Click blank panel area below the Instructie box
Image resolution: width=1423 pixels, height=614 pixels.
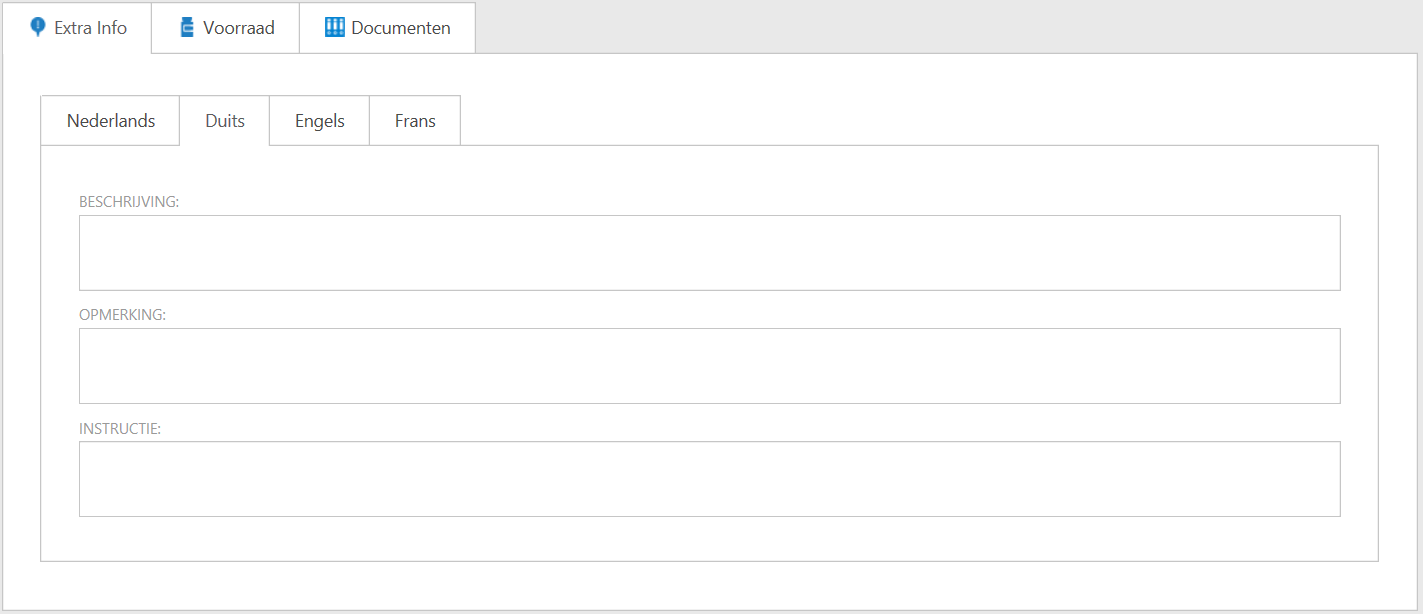coord(709,539)
